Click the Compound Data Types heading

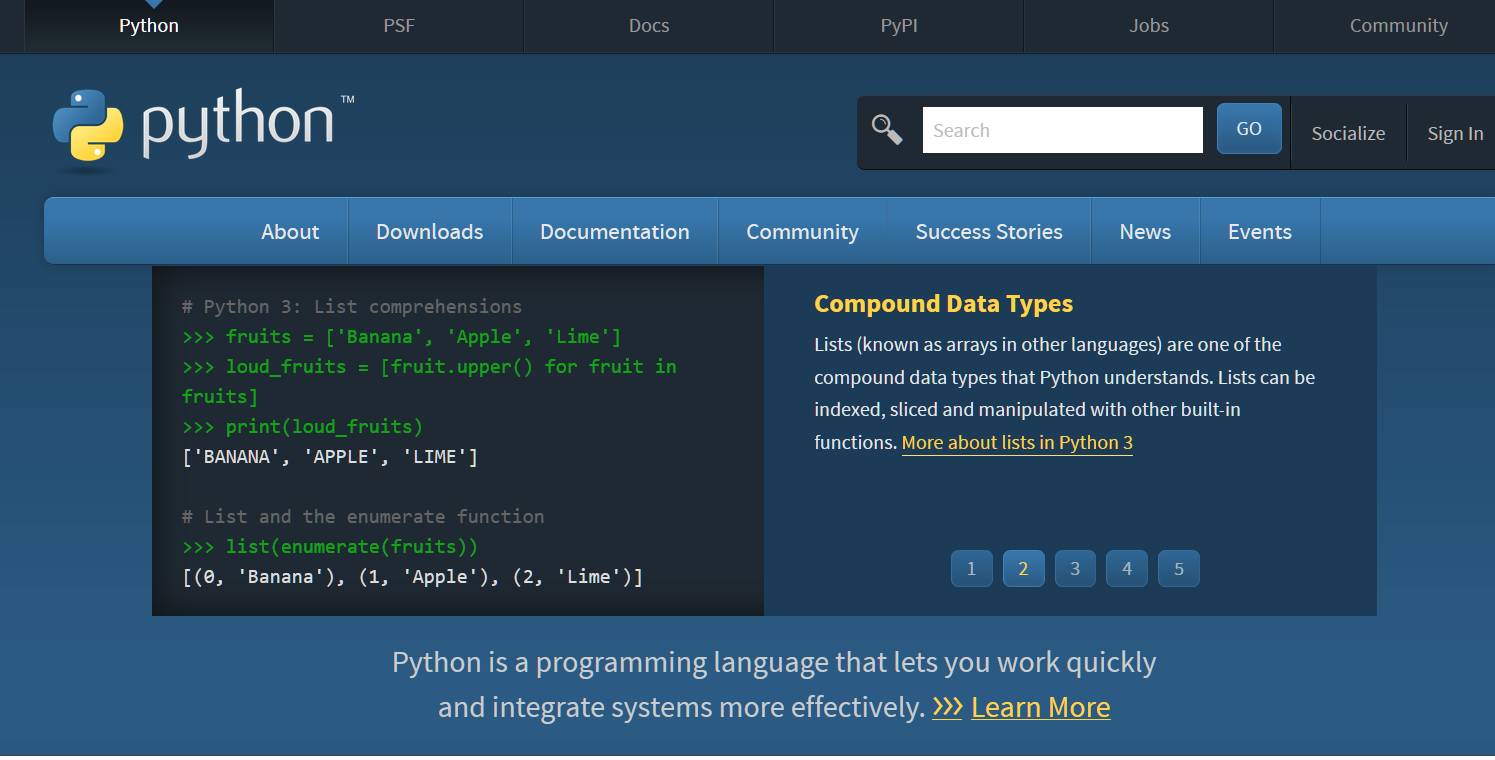click(943, 304)
